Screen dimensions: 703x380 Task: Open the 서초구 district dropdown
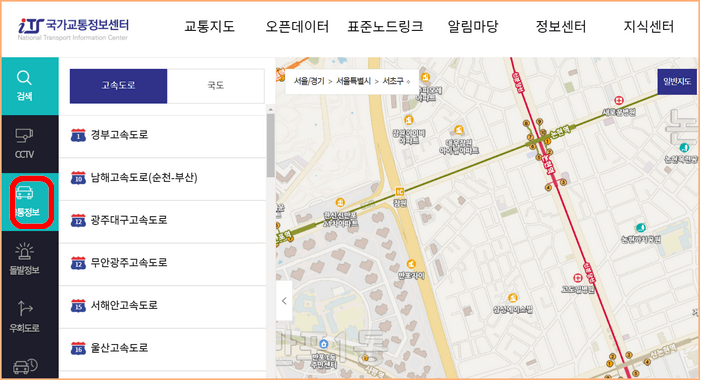tap(396, 81)
